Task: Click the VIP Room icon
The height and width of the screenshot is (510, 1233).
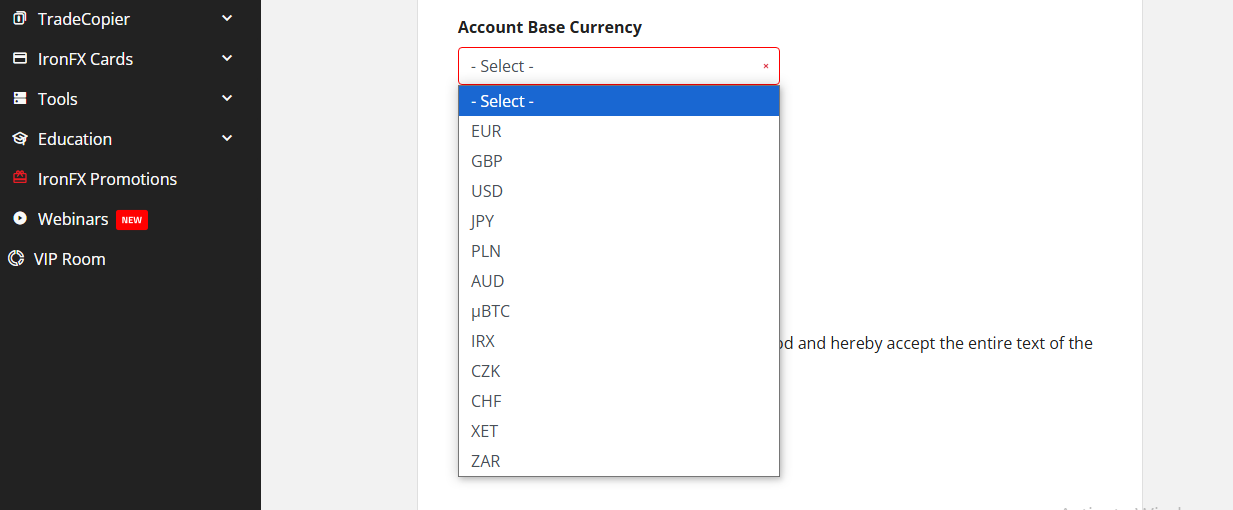Action: pos(16,259)
